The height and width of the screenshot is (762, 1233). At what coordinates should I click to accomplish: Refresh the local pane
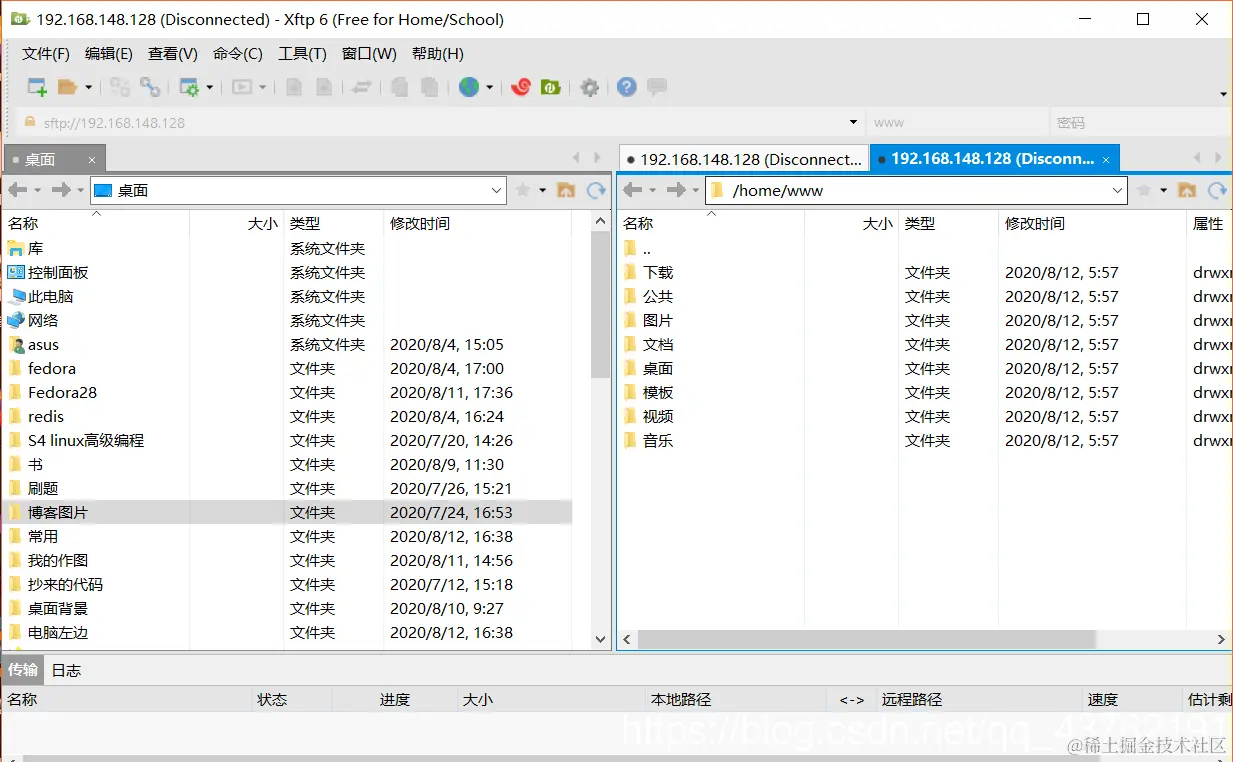(x=596, y=190)
